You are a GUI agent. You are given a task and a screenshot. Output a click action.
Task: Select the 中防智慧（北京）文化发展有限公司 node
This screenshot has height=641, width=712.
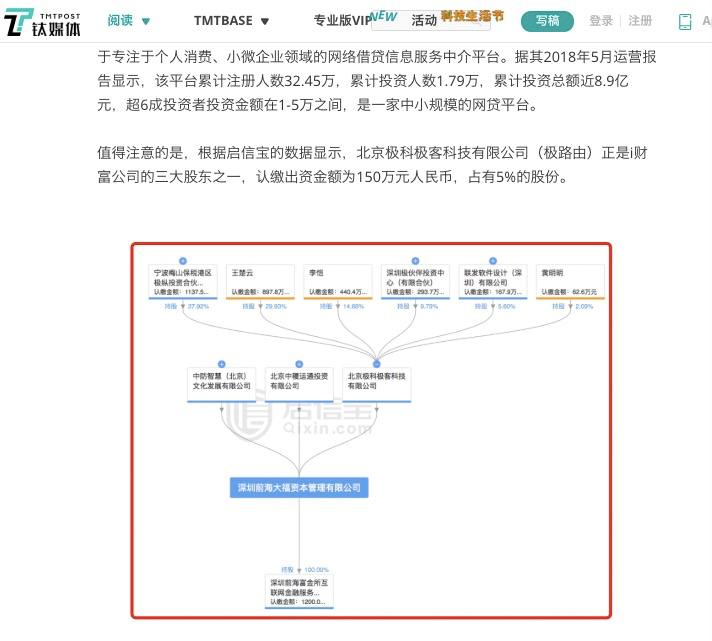click(222, 385)
